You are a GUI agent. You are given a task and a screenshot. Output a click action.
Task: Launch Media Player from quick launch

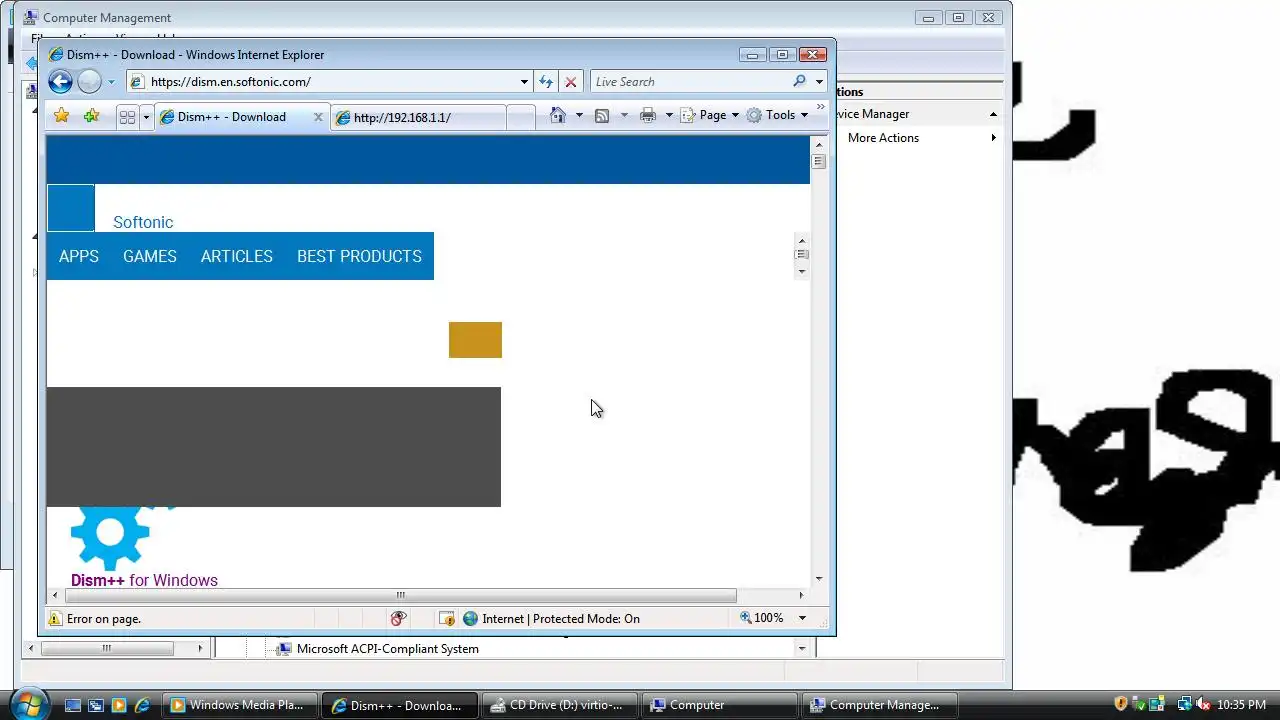pos(119,705)
